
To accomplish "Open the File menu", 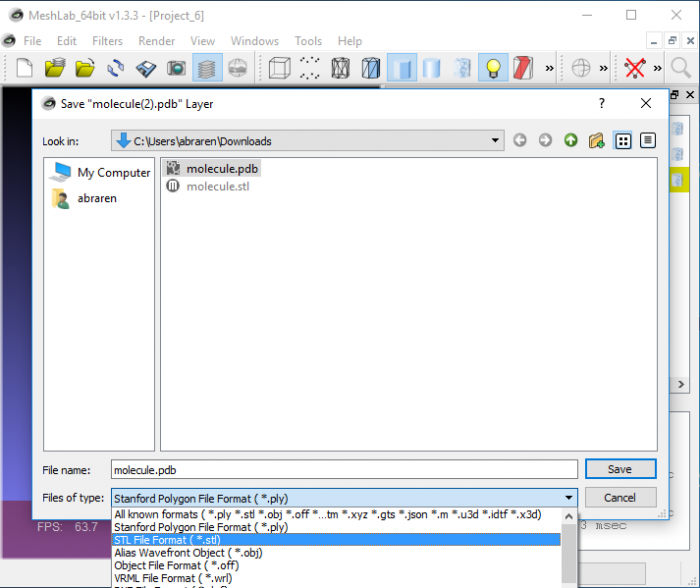I will click(x=32, y=41).
